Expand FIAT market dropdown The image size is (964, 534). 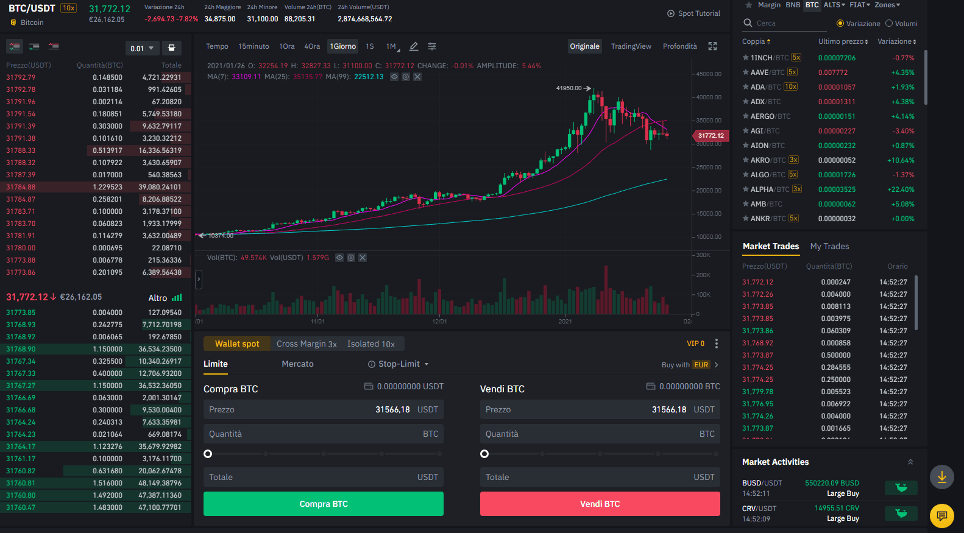(859, 5)
